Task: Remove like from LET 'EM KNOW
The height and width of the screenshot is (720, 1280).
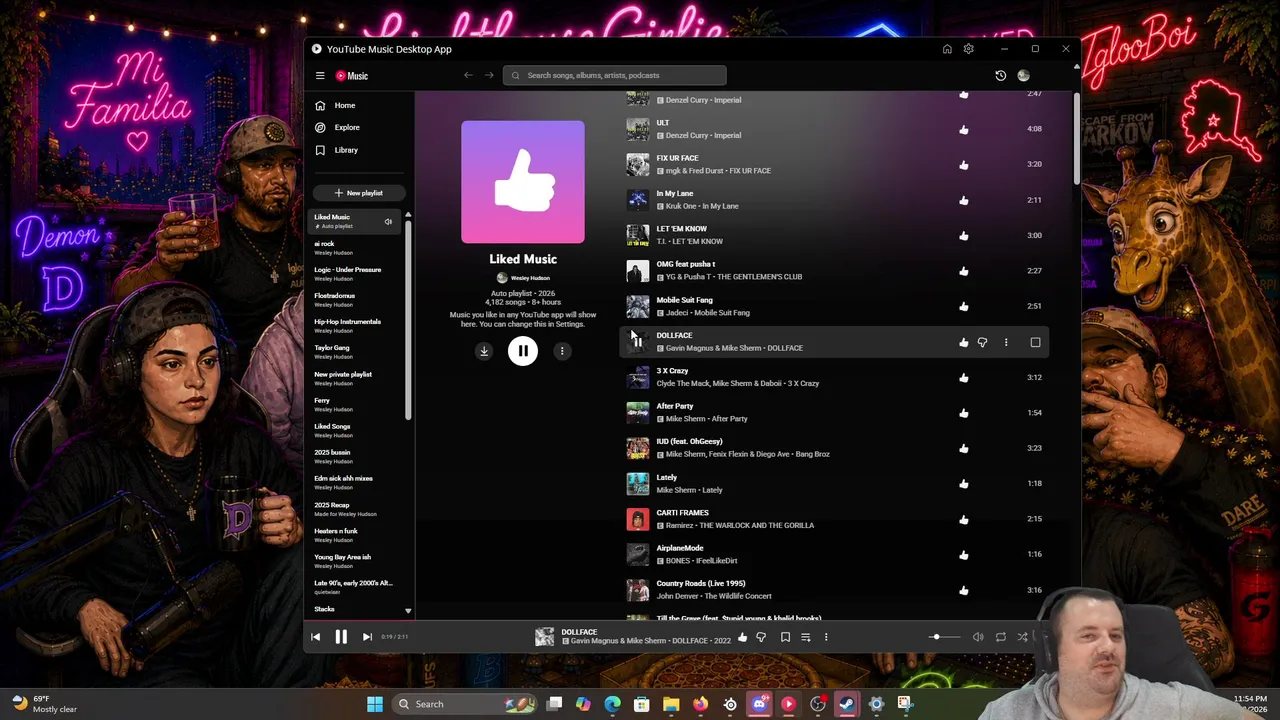Action: 964,235
